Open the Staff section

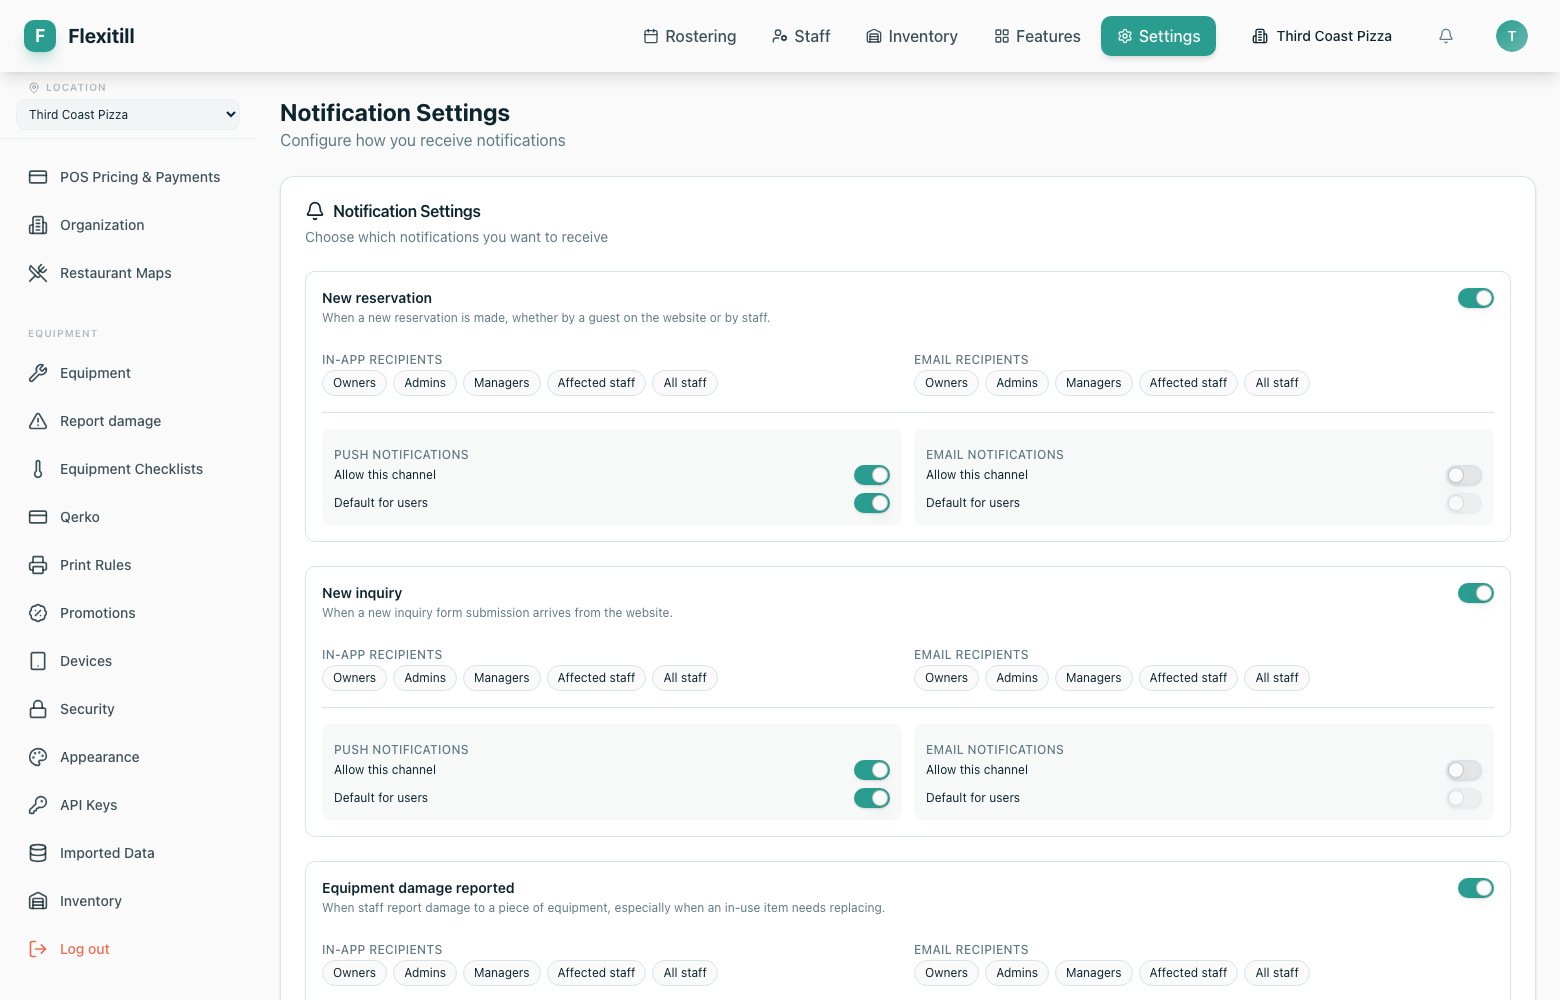[801, 36]
